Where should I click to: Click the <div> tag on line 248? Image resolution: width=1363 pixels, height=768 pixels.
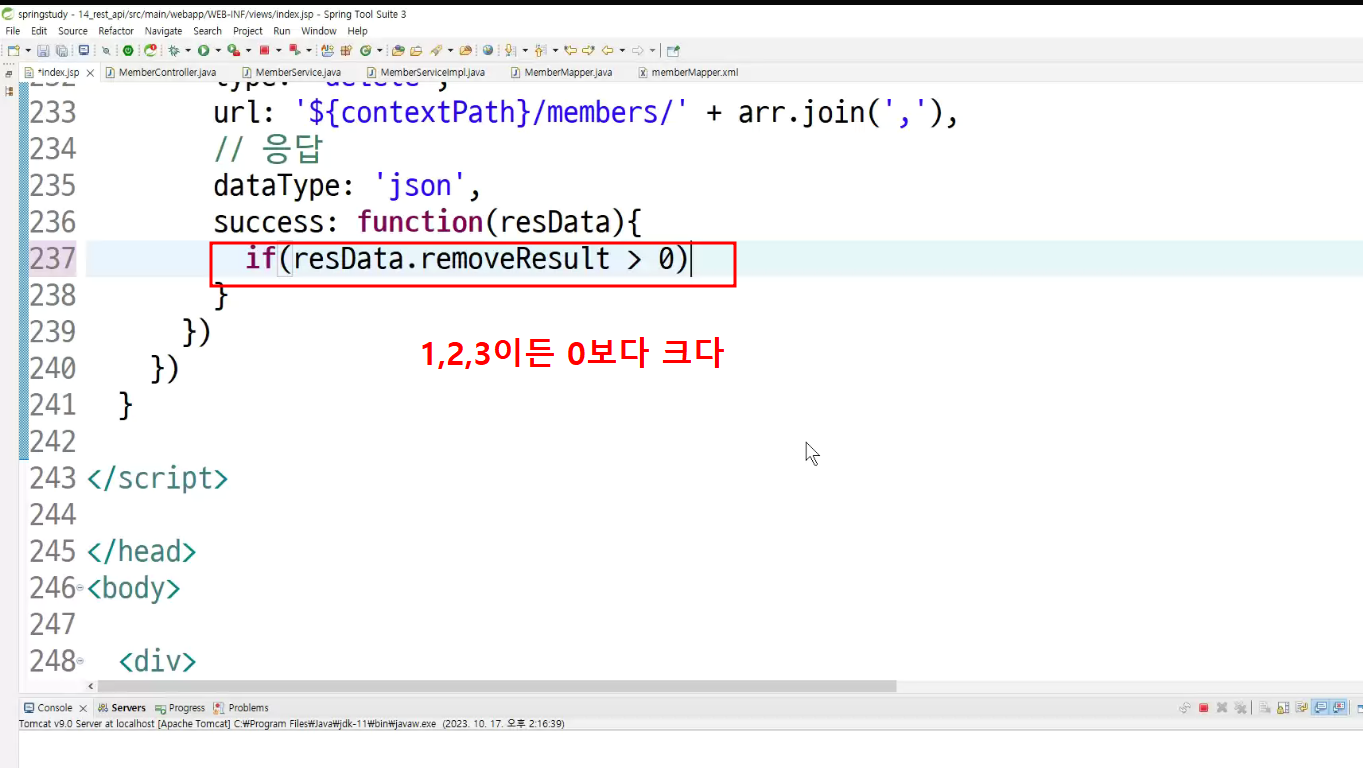[157, 661]
